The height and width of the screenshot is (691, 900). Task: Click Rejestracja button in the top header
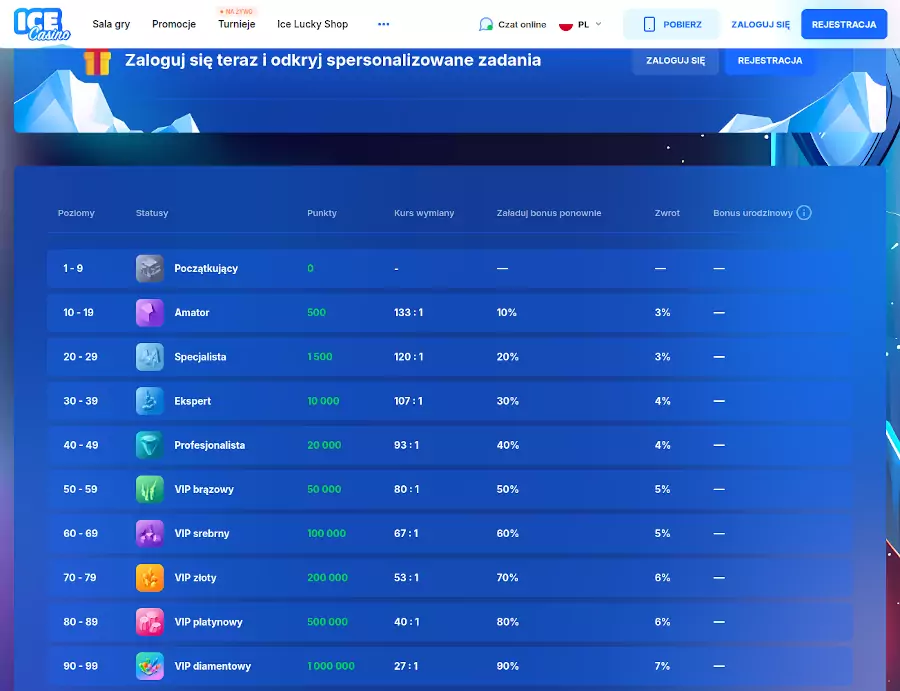pyautogui.click(x=844, y=24)
